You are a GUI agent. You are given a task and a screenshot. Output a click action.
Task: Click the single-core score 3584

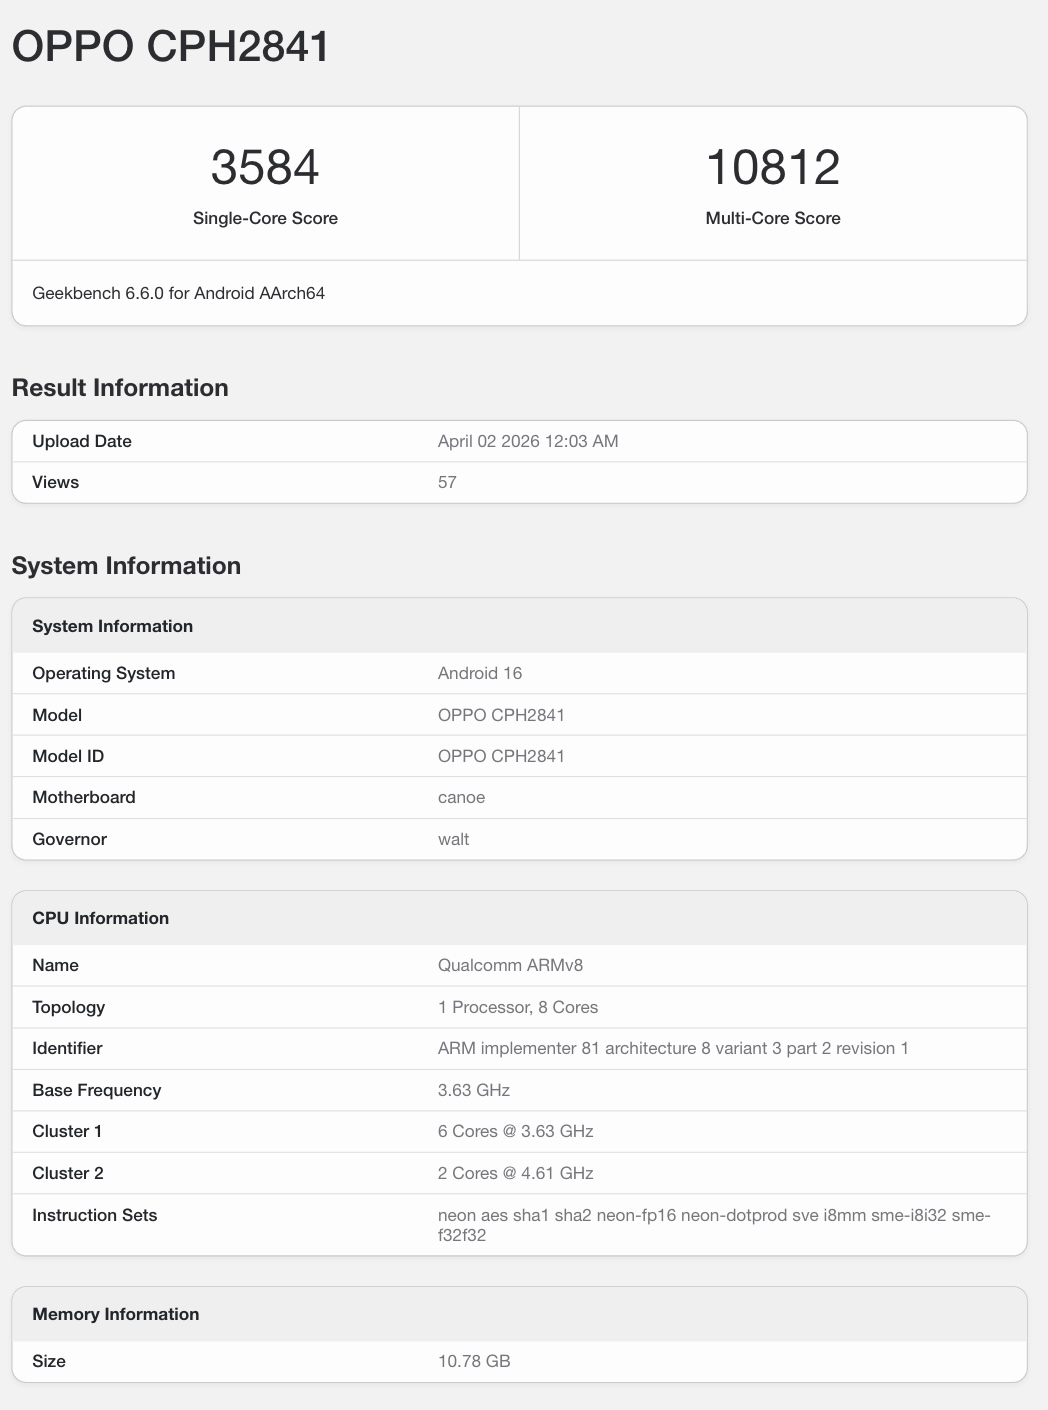pyautogui.click(x=265, y=167)
